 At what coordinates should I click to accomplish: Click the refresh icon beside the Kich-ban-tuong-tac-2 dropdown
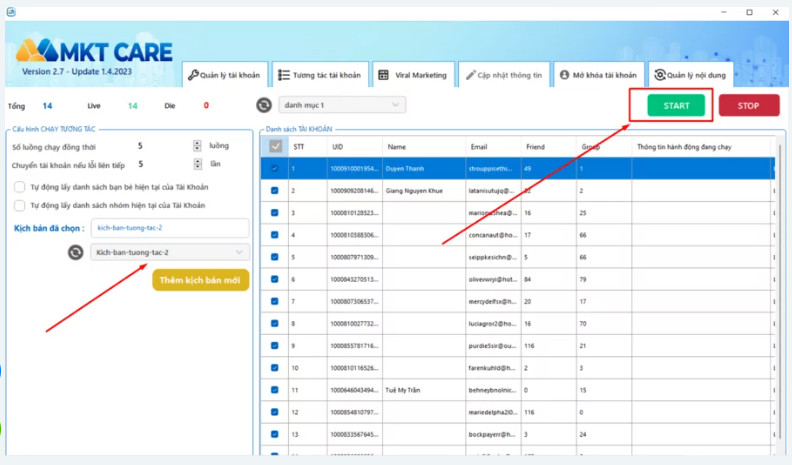coord(76,252)
